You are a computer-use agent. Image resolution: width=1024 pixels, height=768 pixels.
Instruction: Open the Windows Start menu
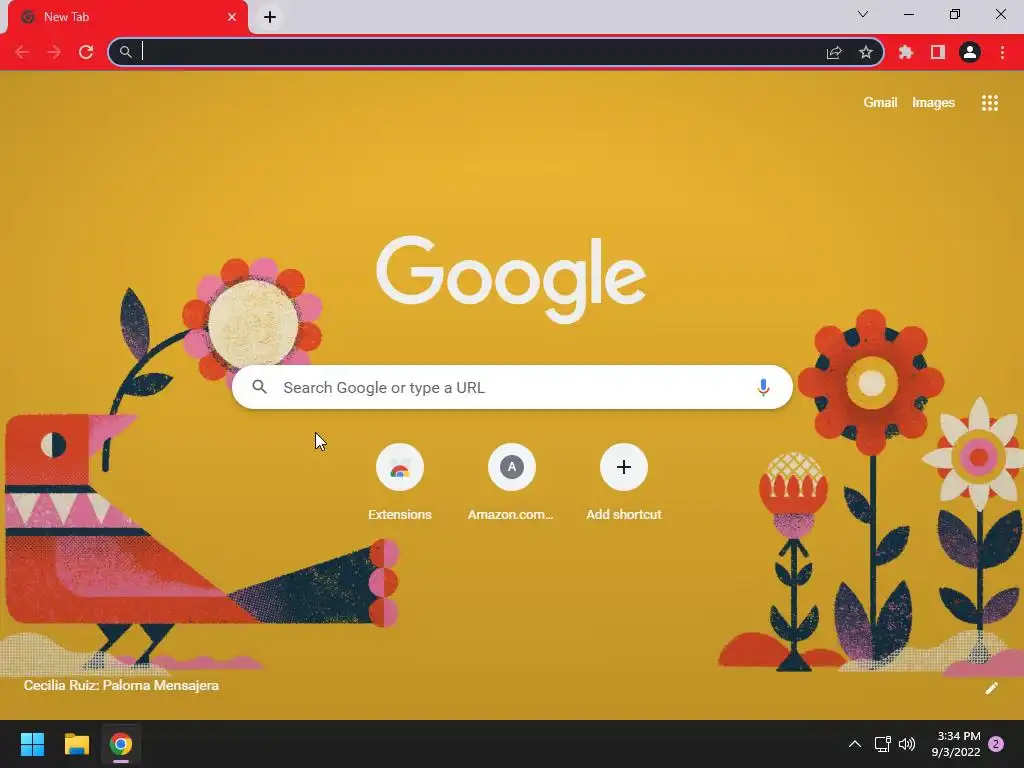pos(32,744)
